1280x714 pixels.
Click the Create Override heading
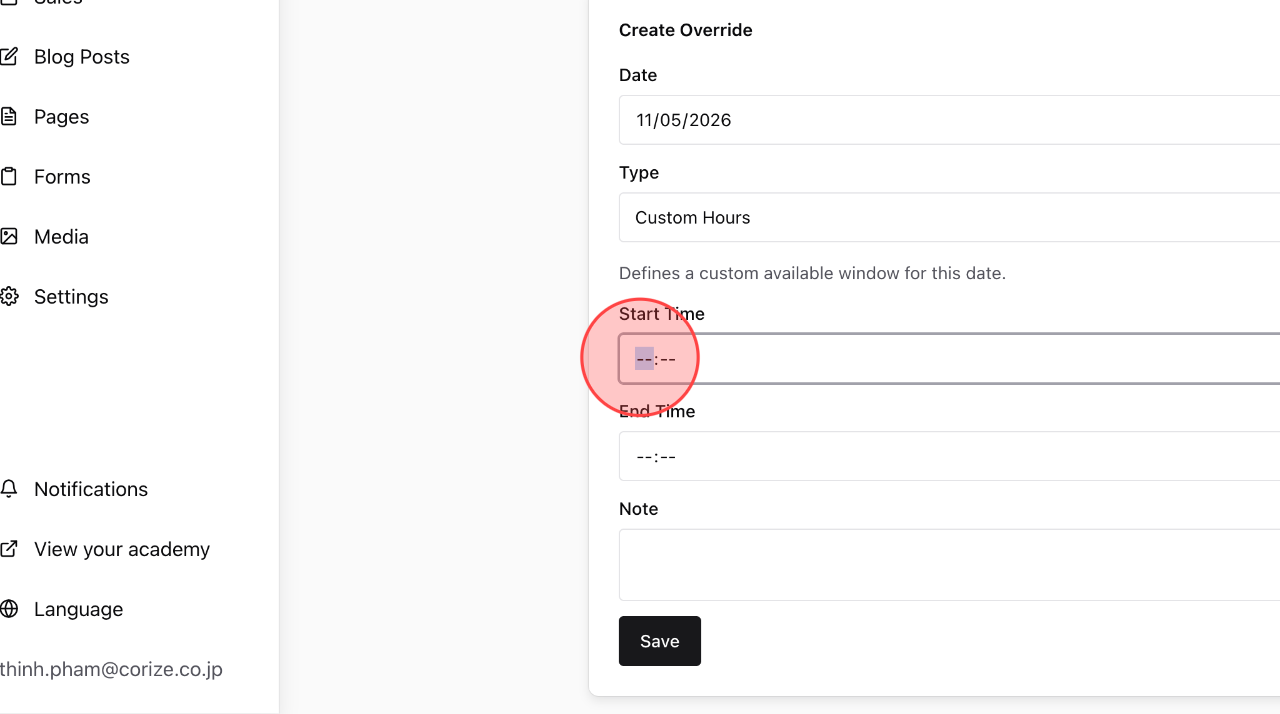(686, 30)
